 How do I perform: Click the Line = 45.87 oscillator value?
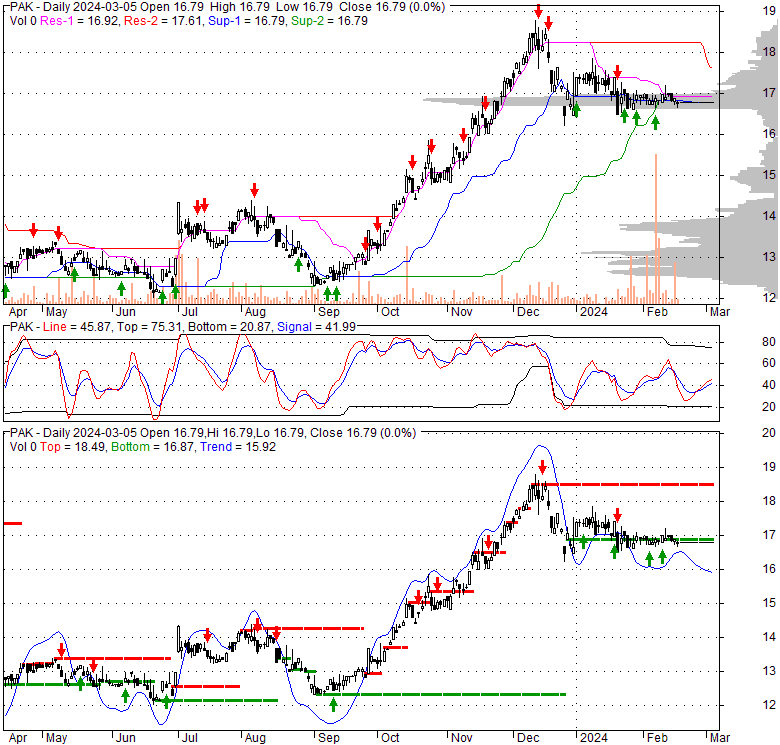coord(77,327)
